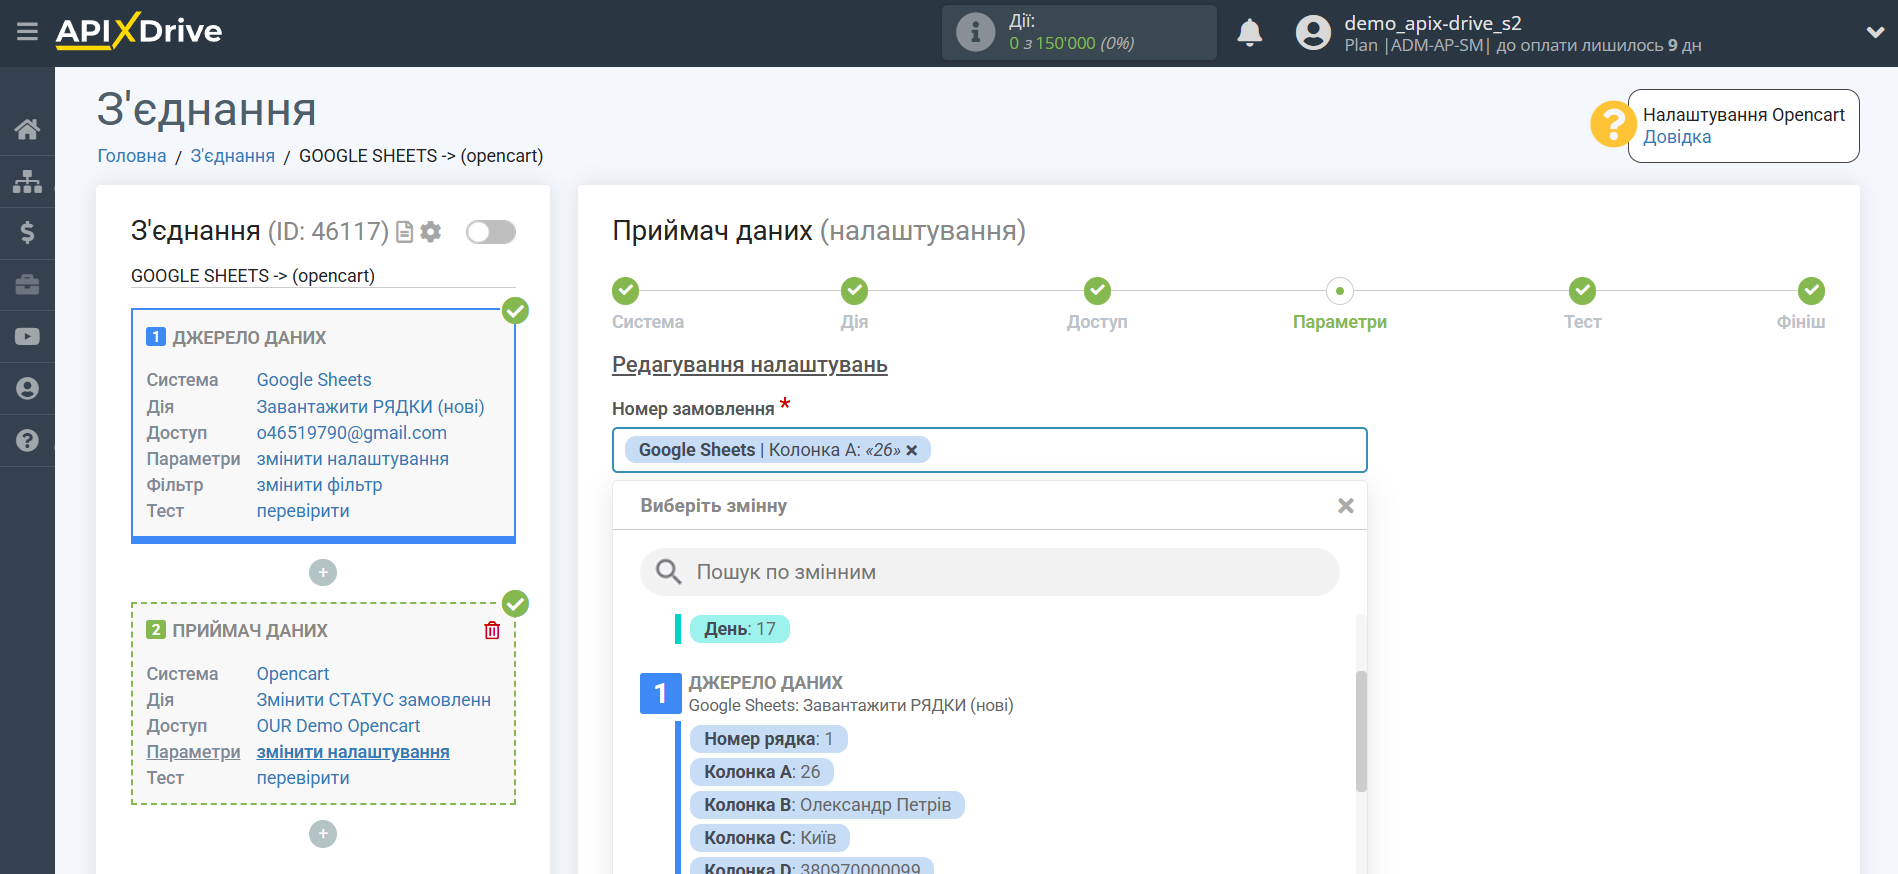Viewport: 1898px width, 874px height.
Task: Click the variable list scrollbar
Action: (x=1361, y=731)
